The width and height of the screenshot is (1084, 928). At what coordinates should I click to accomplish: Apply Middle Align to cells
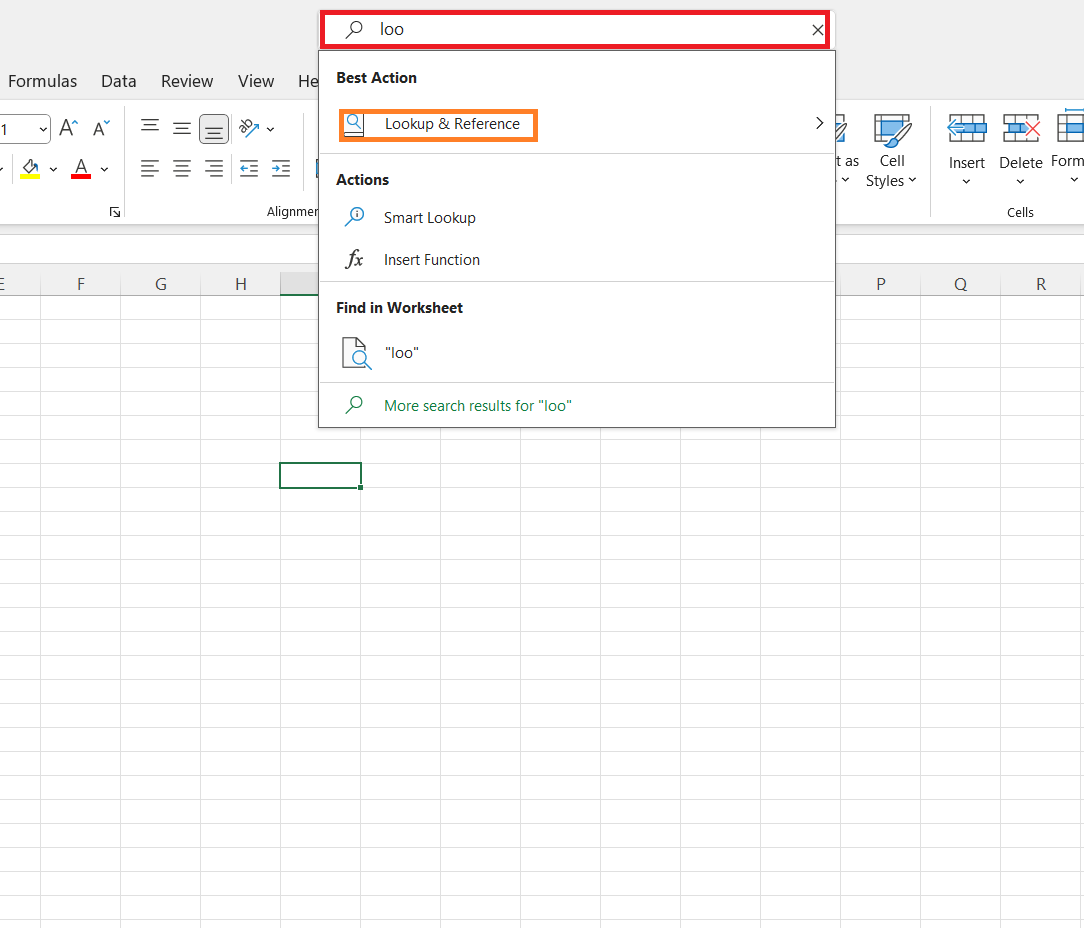(182, 128)
